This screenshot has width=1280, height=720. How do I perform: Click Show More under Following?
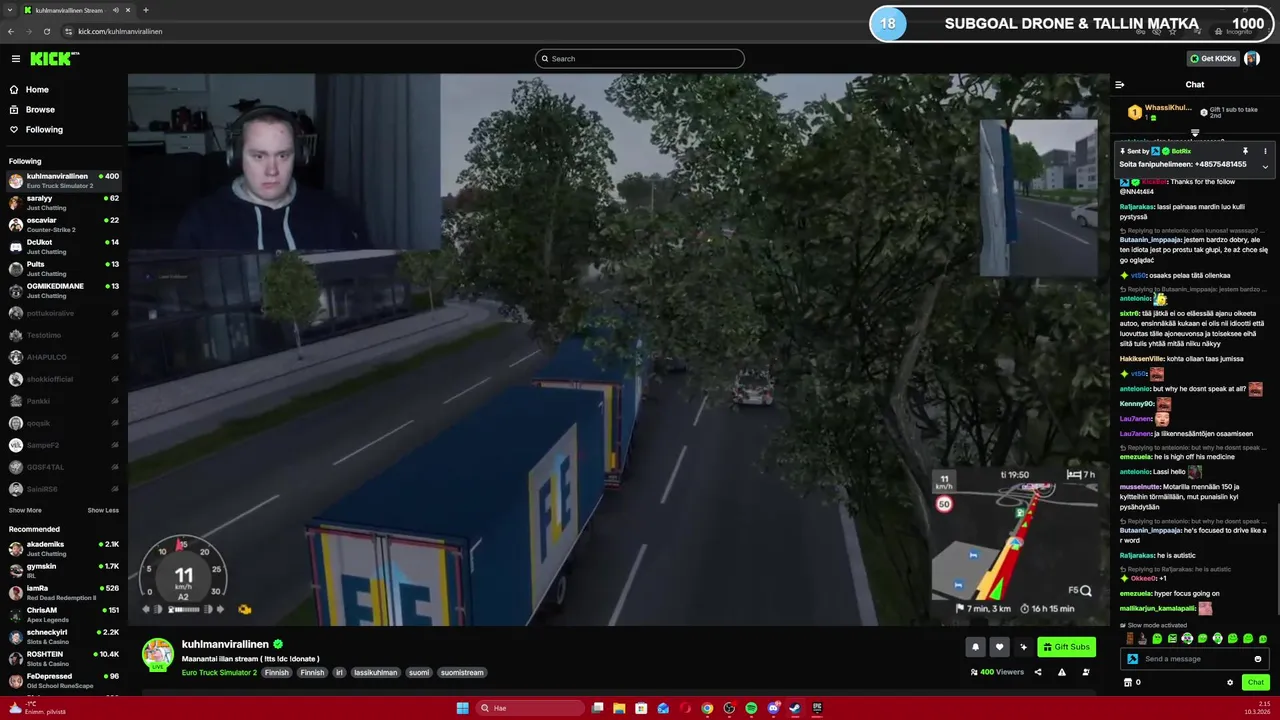[x=25, y=510]
